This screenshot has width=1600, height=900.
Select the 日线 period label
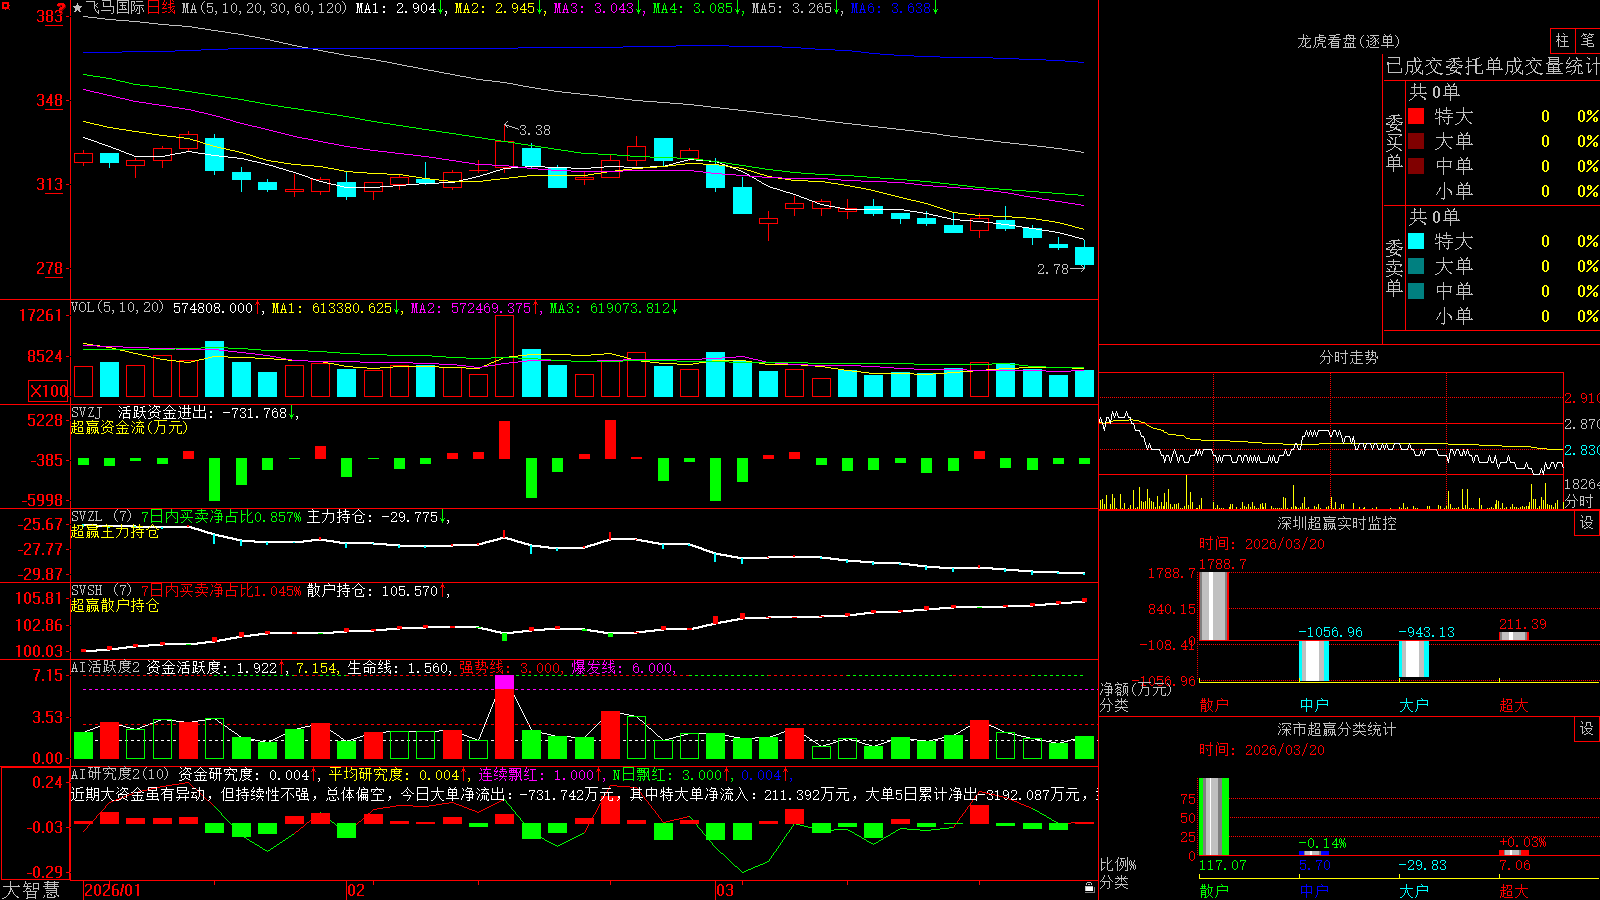(x=162, y=8)
